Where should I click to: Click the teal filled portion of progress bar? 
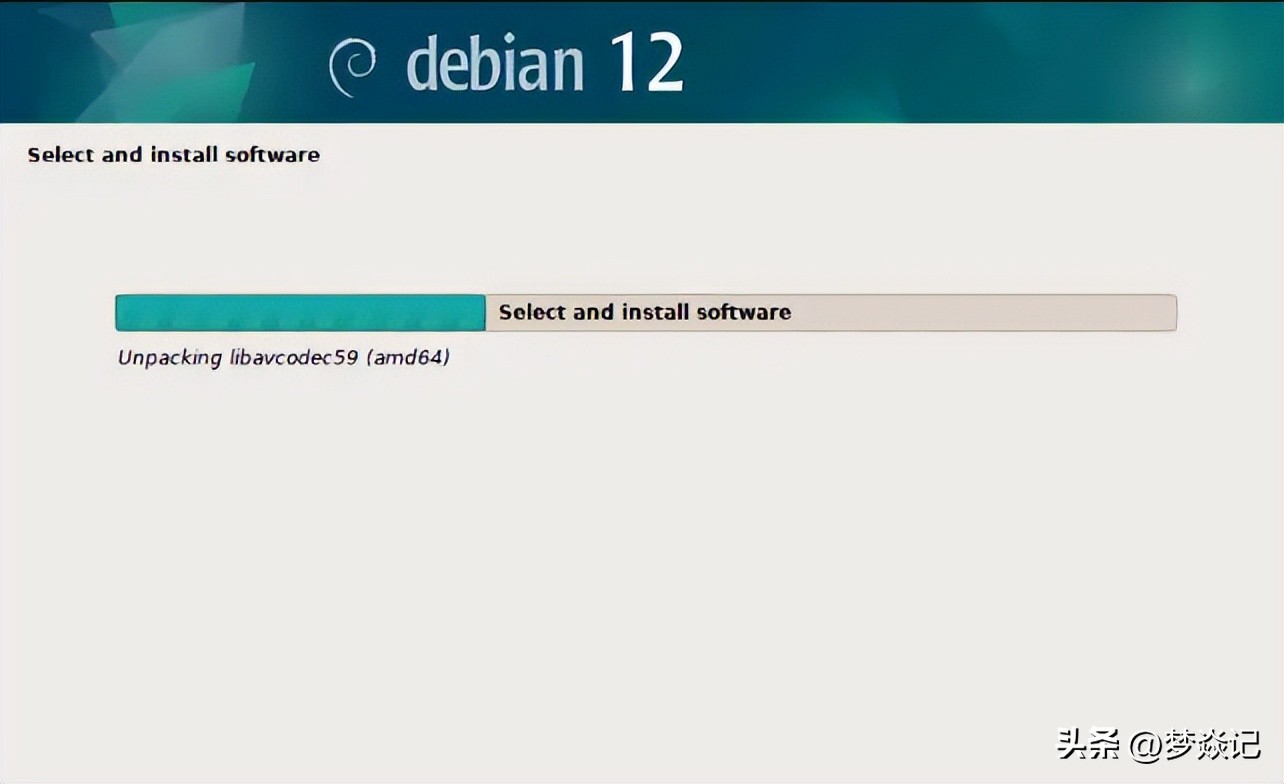[300, 312]
